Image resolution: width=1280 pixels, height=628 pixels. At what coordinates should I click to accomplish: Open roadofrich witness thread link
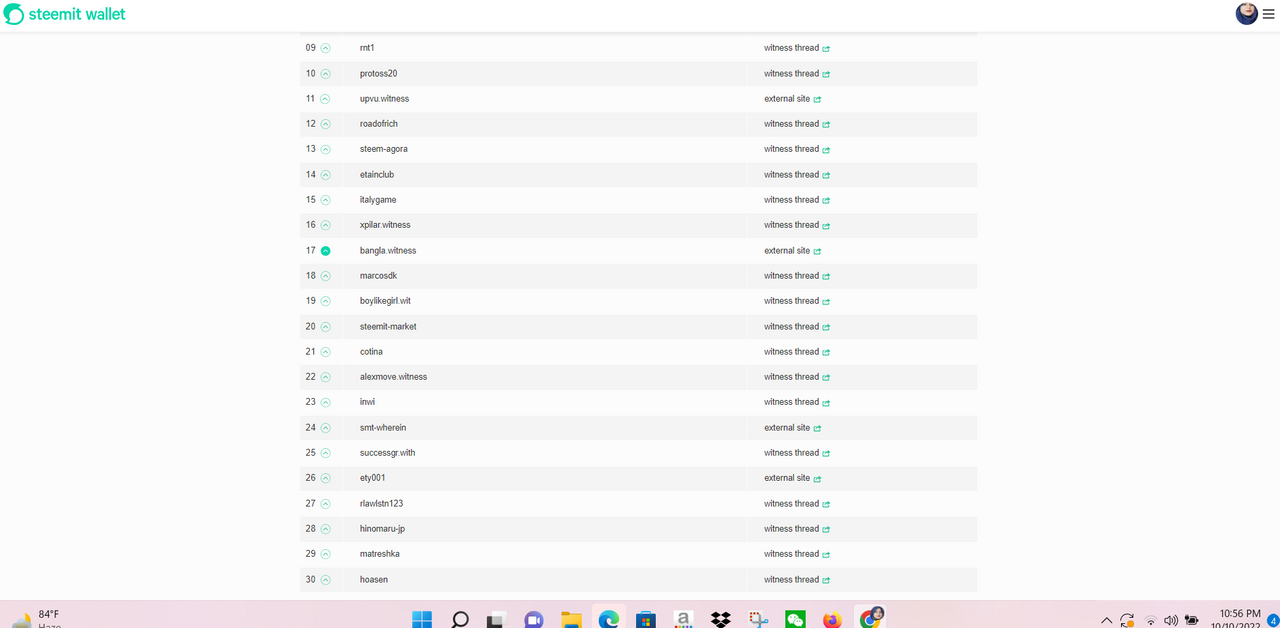(797, 124)
